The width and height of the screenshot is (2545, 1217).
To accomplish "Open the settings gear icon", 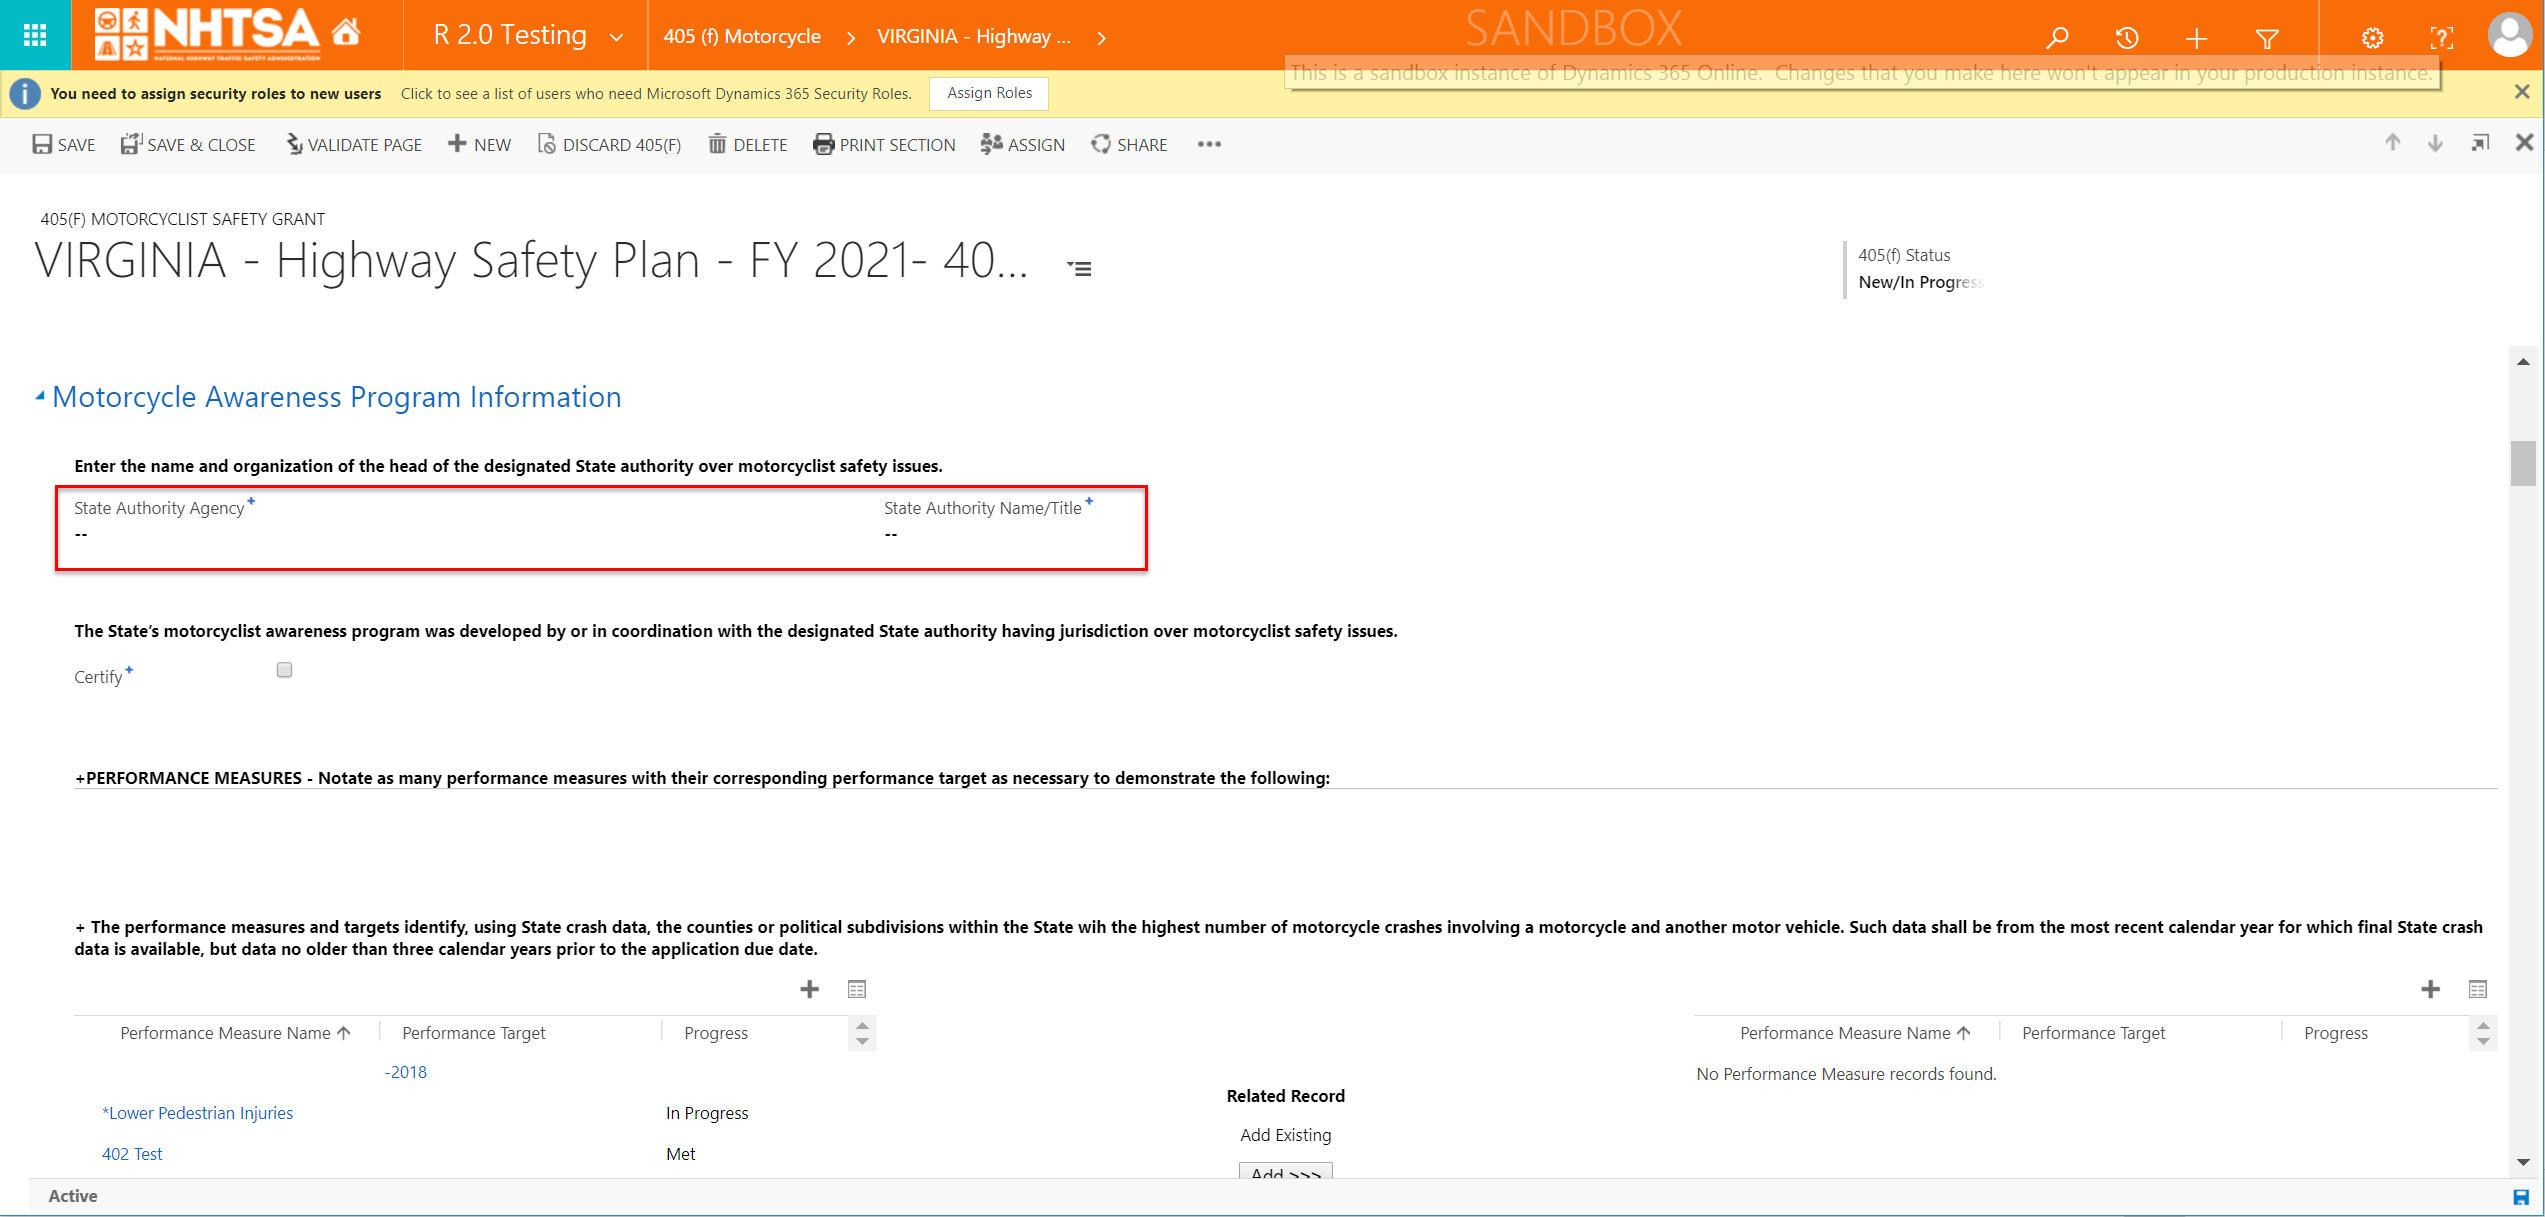I will point(2372,38).
